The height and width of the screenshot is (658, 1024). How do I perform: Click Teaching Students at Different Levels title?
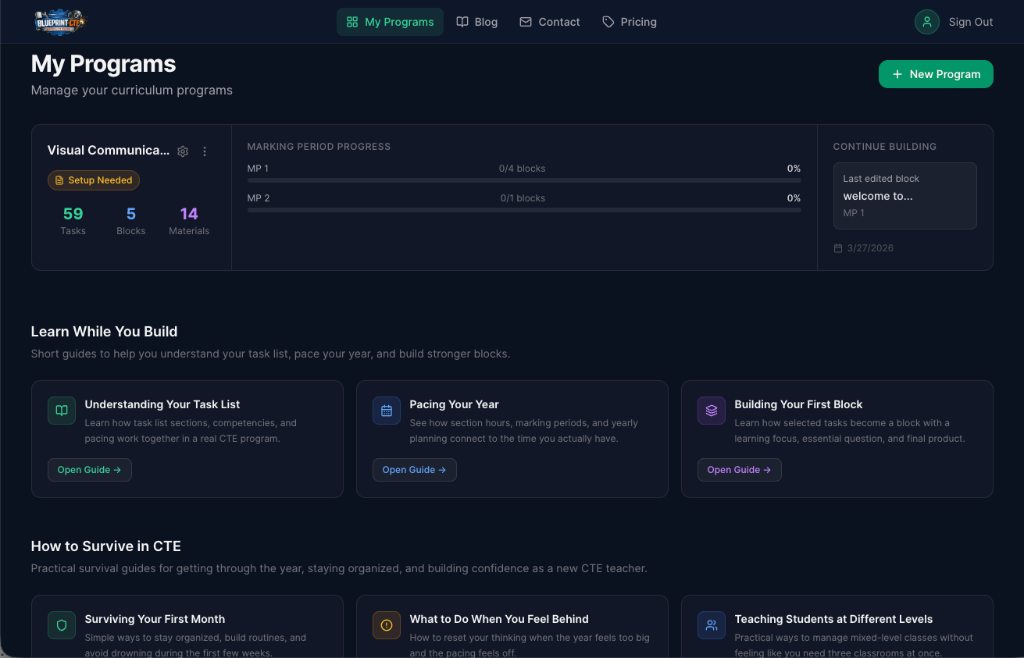[833, 619]
